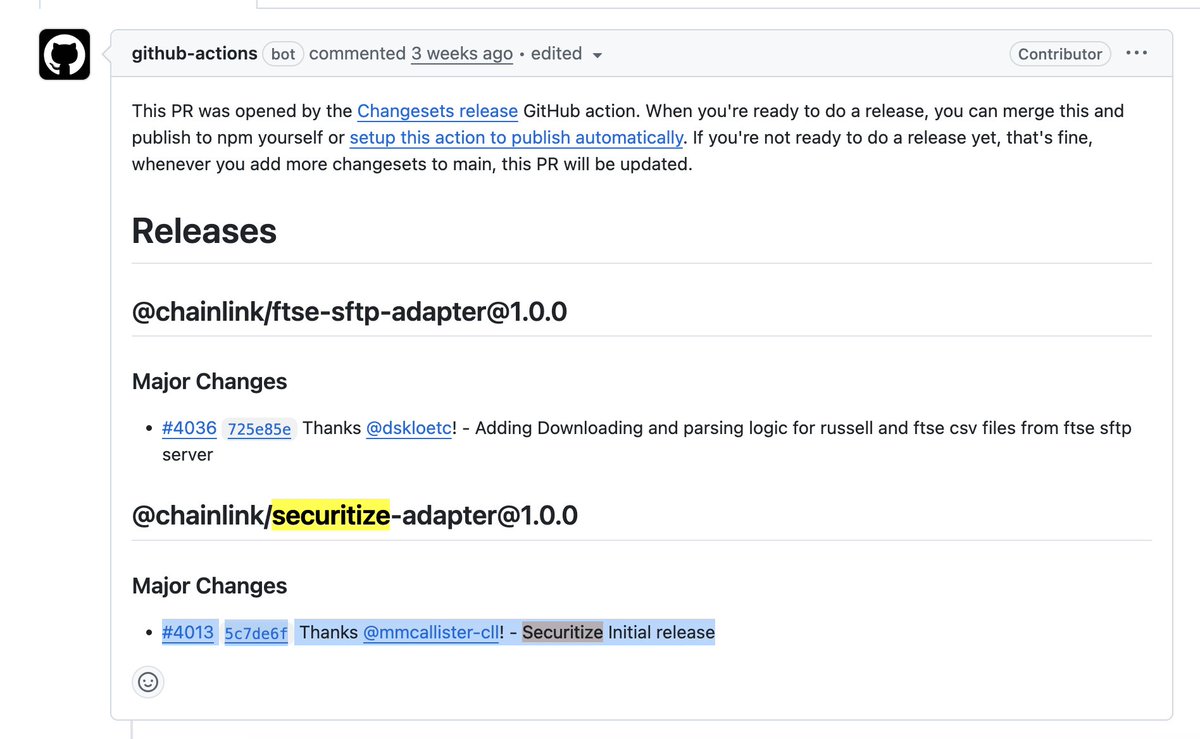Open the github-actions author profile link
Viewport: 1200px width, 739px height.
click(x=194, y=54)
